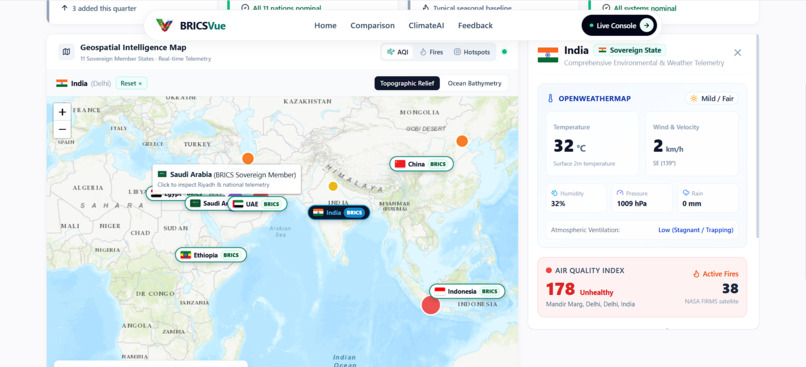Close the India details panel
This screenshot has height=367, width=806.
pyautogui.click(x=738, y=52)
